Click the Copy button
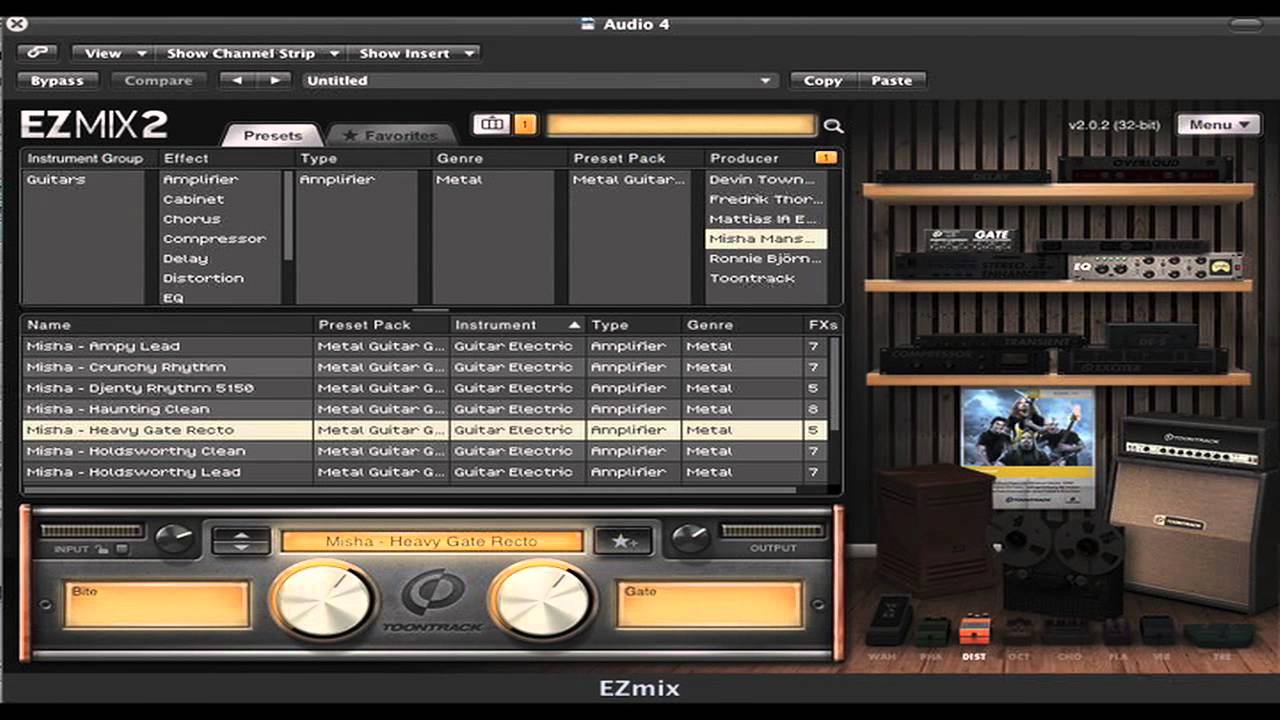This screenshot has height=720, width=1280. [823, 80]
